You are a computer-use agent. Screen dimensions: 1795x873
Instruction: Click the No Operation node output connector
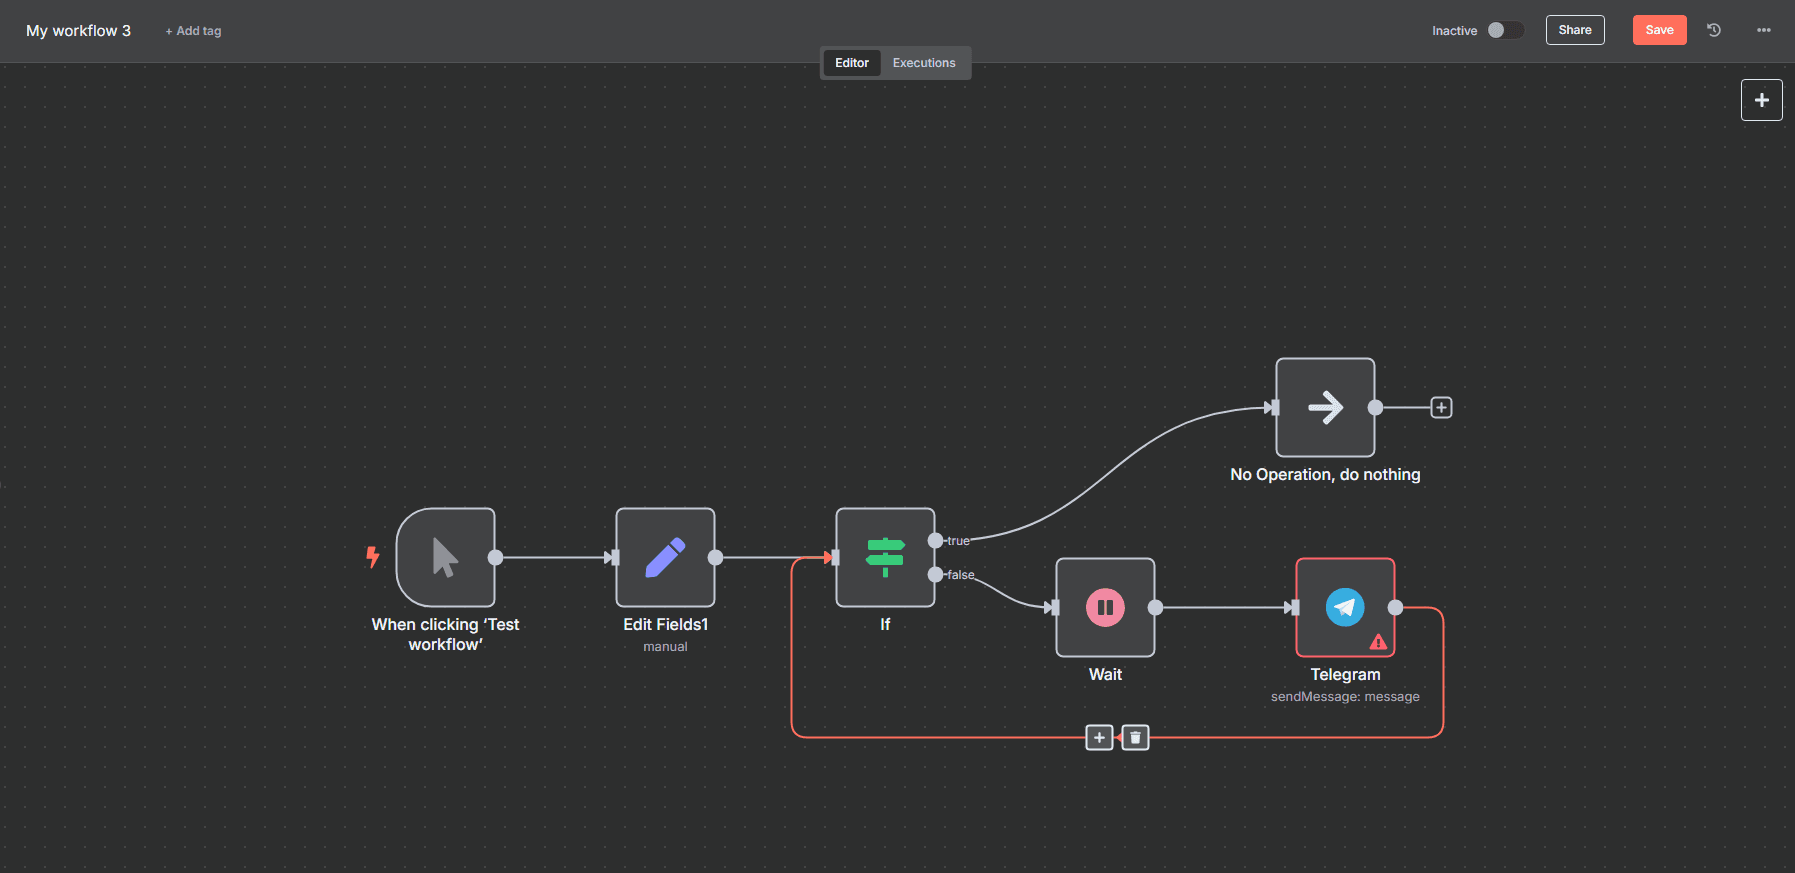point(1375,407)
